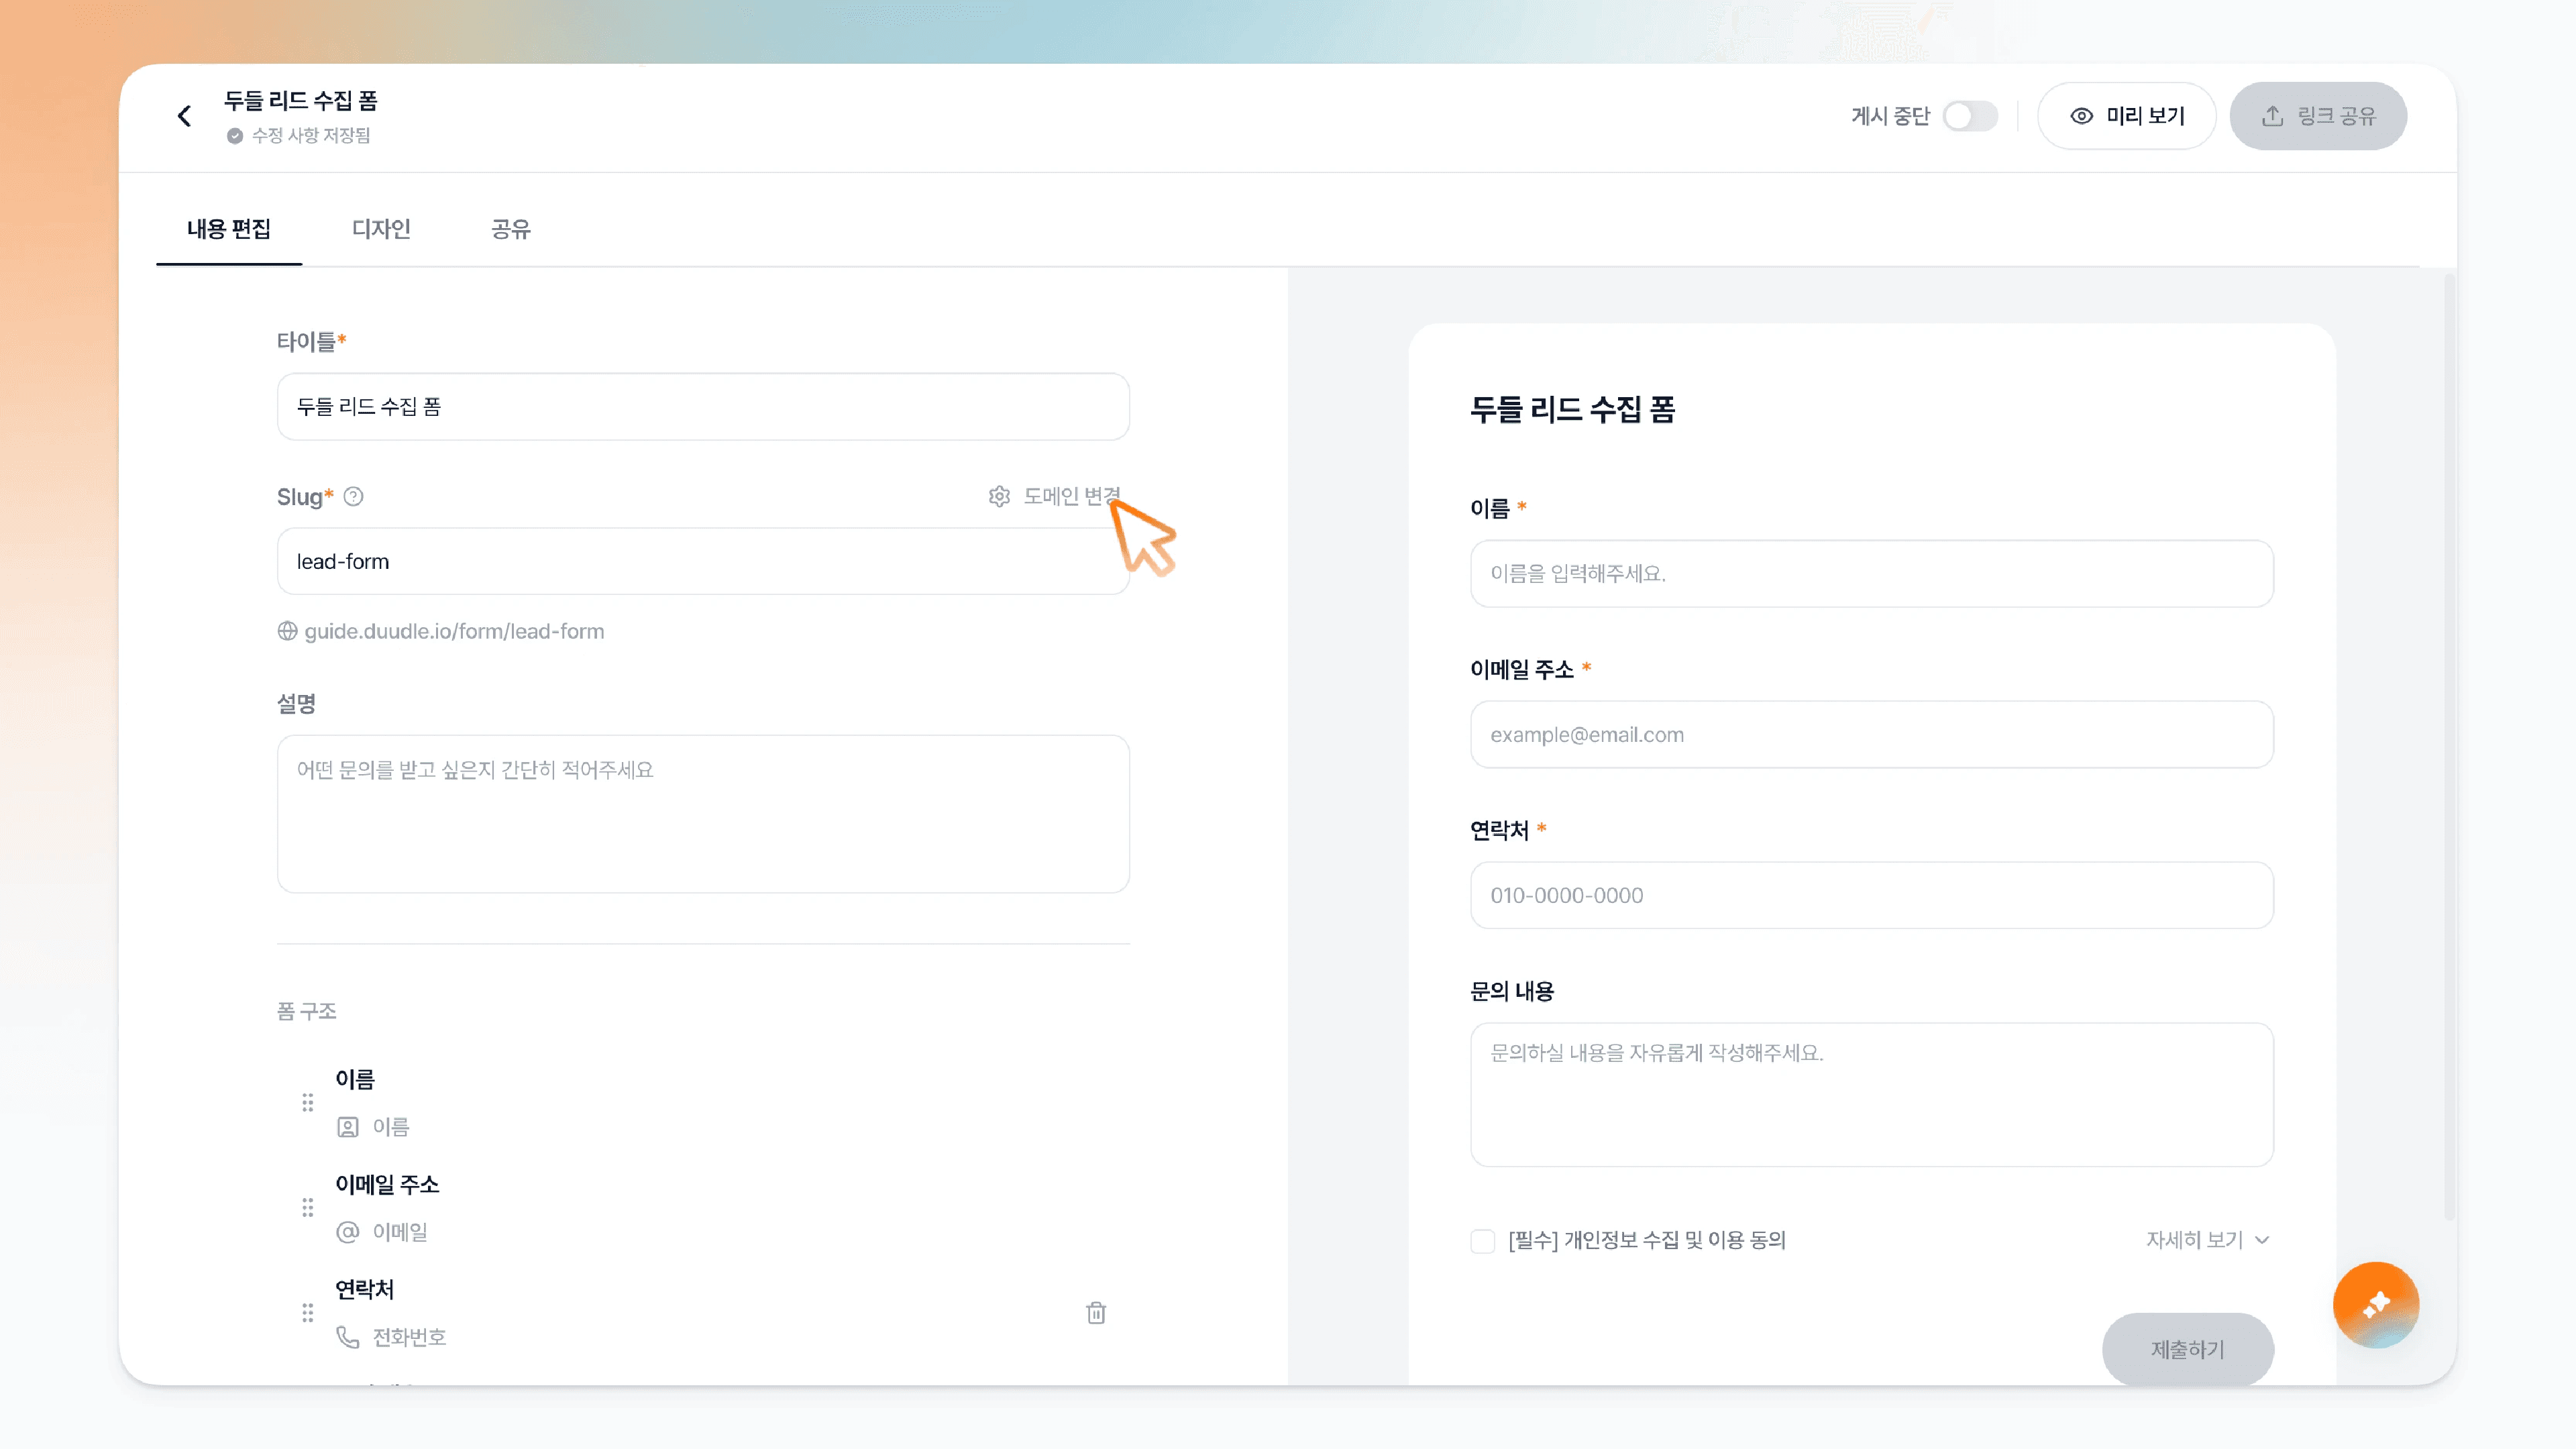Click the preview 연락처 phone input
This screenshot has width=2576, height=1449.
coord(1872,895)
